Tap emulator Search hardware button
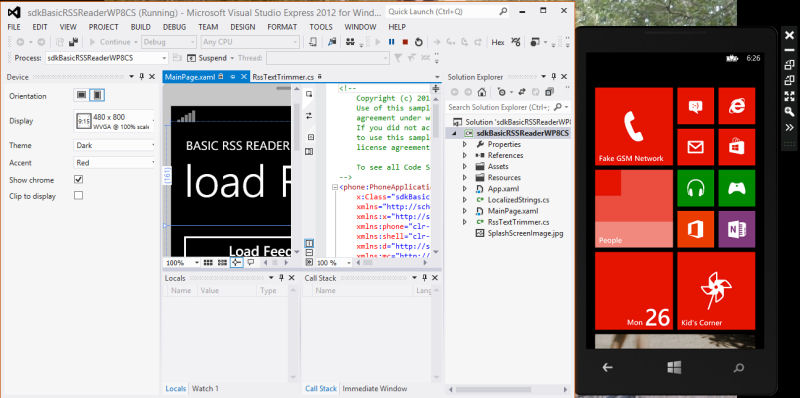The width and height of the screenshot is (800, 398). [738, 367]
